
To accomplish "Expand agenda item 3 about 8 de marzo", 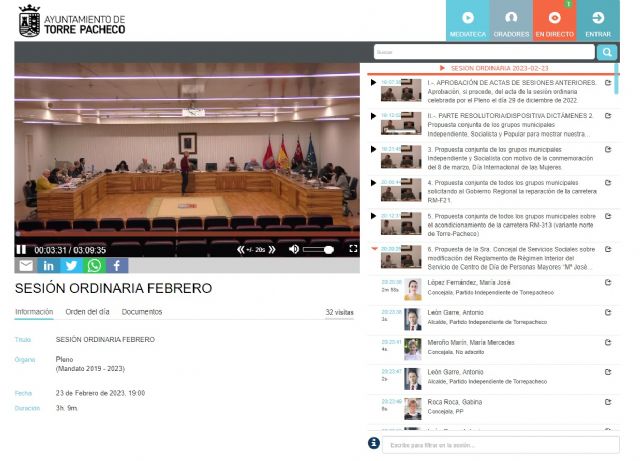I will pyautogui.click(x=374, y=150).
